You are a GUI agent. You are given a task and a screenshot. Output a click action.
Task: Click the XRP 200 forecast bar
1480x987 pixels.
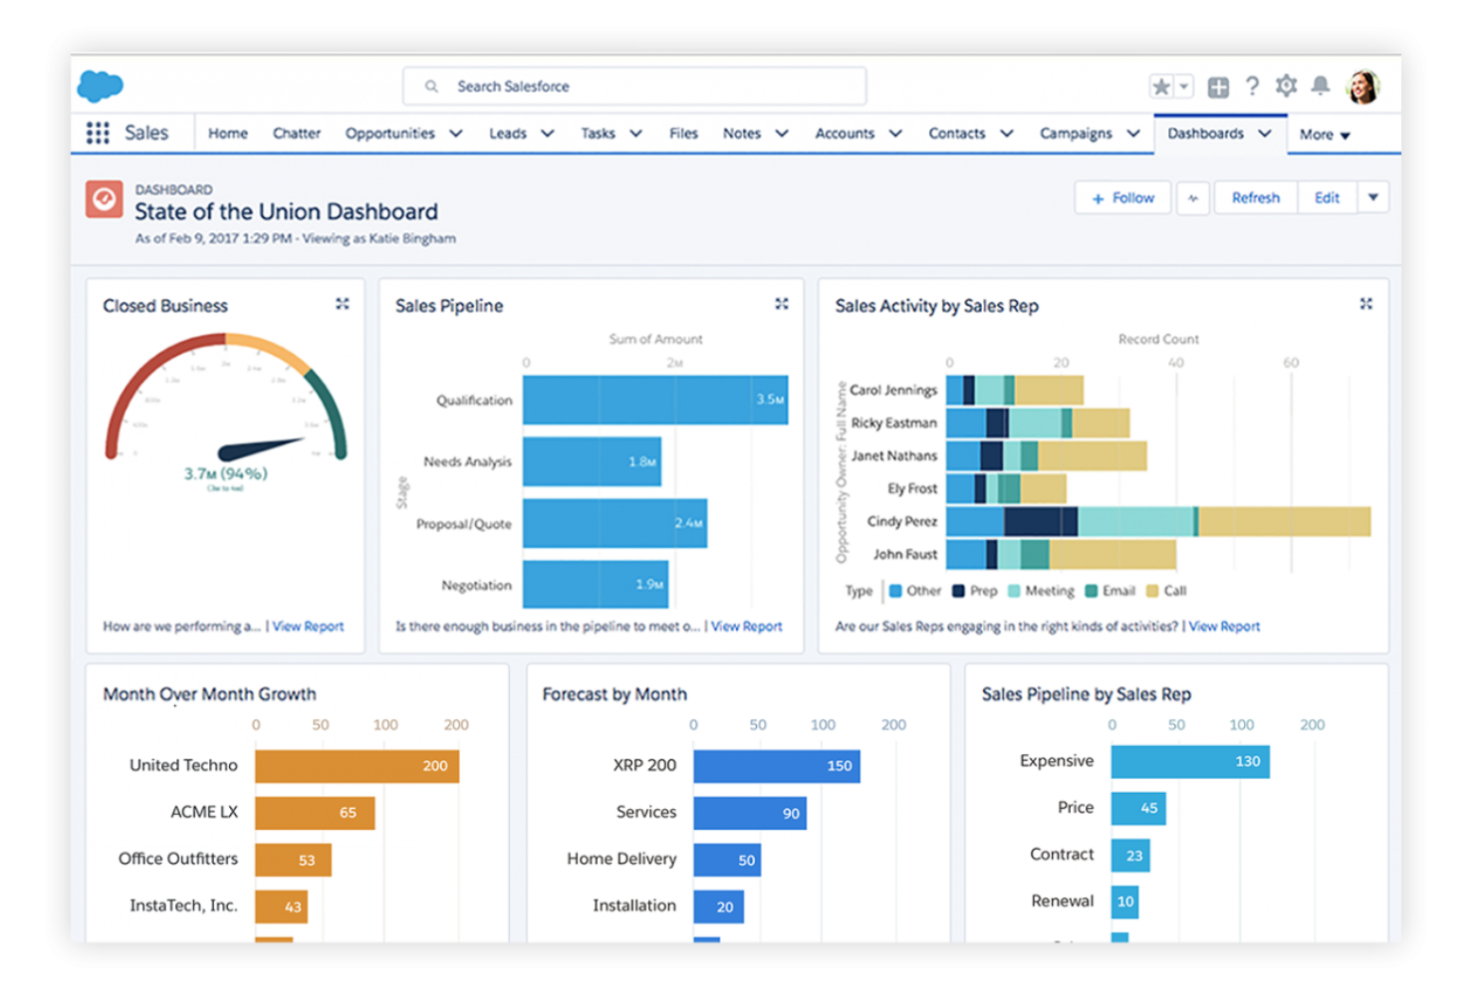coord(777,766)
